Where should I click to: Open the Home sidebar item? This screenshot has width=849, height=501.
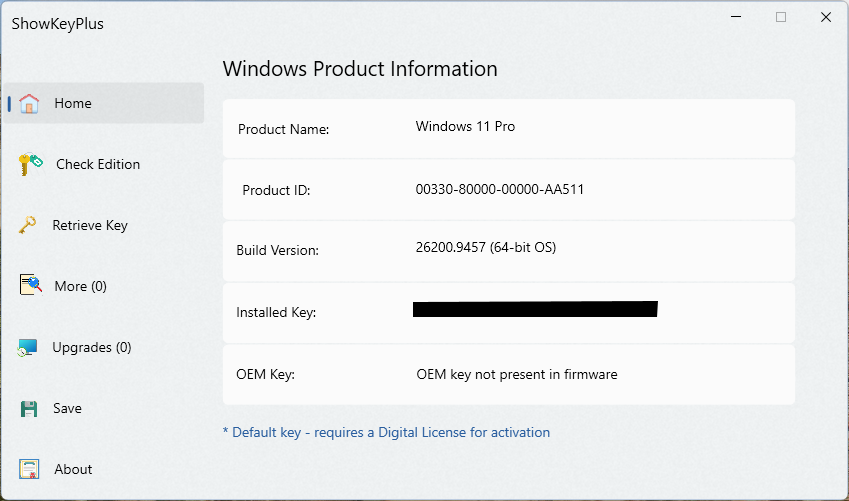pyautogui.click(x=103, y=103)
